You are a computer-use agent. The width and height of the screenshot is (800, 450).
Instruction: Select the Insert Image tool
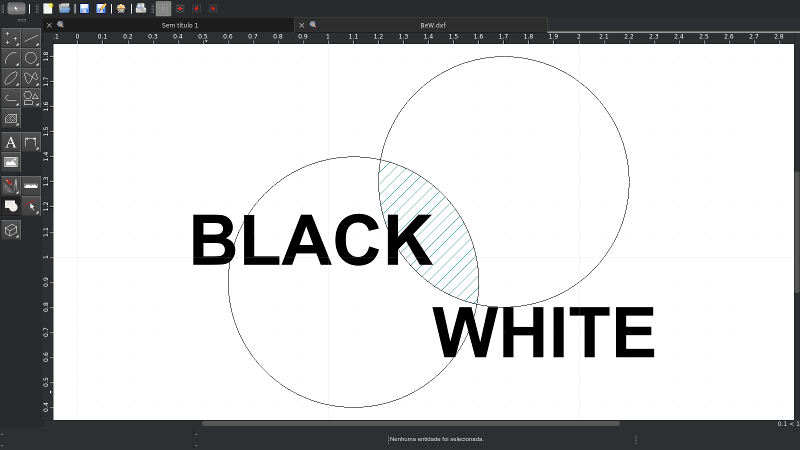pos(11,161)
